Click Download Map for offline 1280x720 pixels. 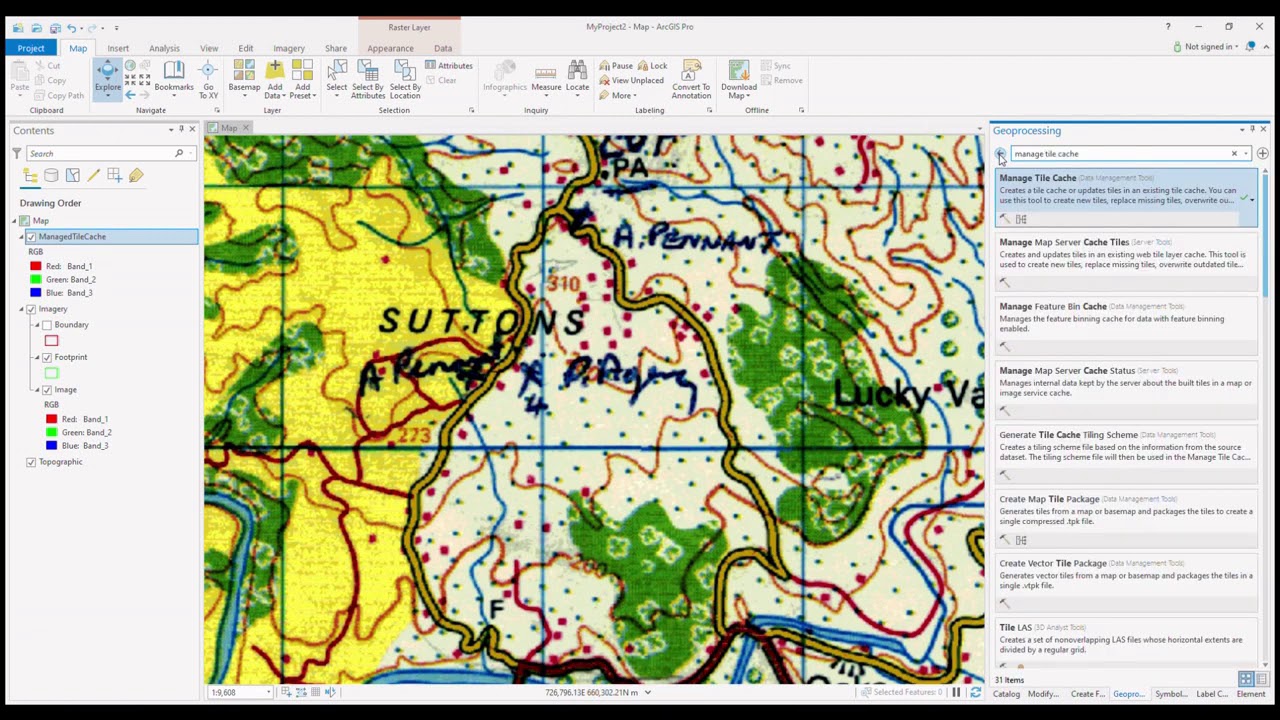click(739, 77)
